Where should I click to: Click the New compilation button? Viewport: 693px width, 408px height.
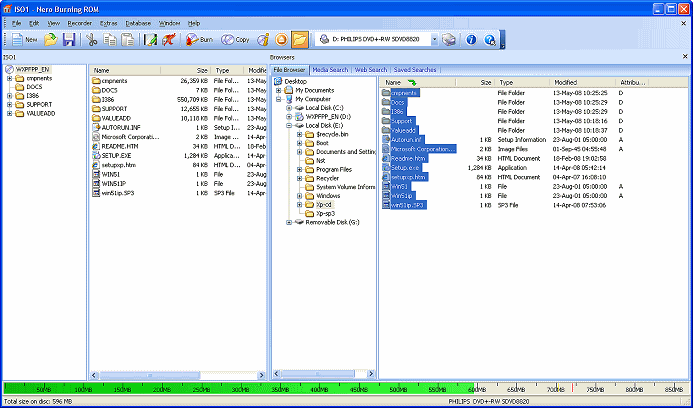point(24,40)
